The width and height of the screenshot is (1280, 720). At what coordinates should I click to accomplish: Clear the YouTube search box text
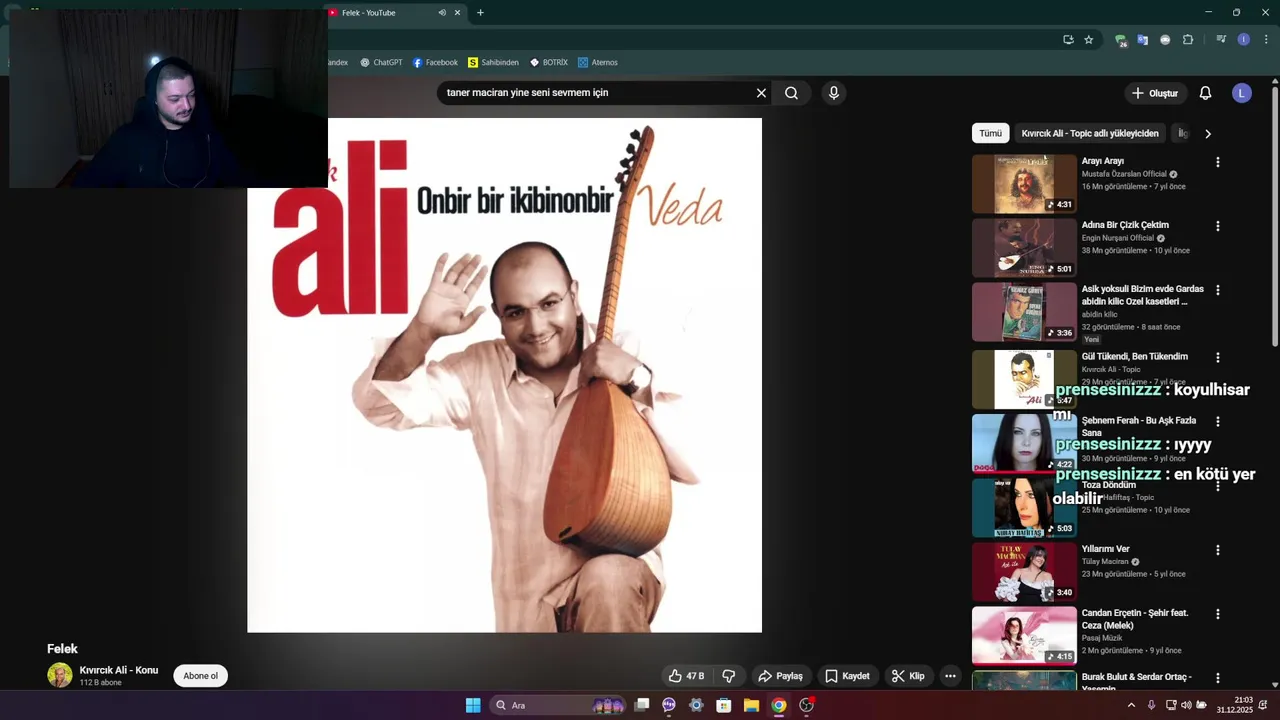[761, 93]
